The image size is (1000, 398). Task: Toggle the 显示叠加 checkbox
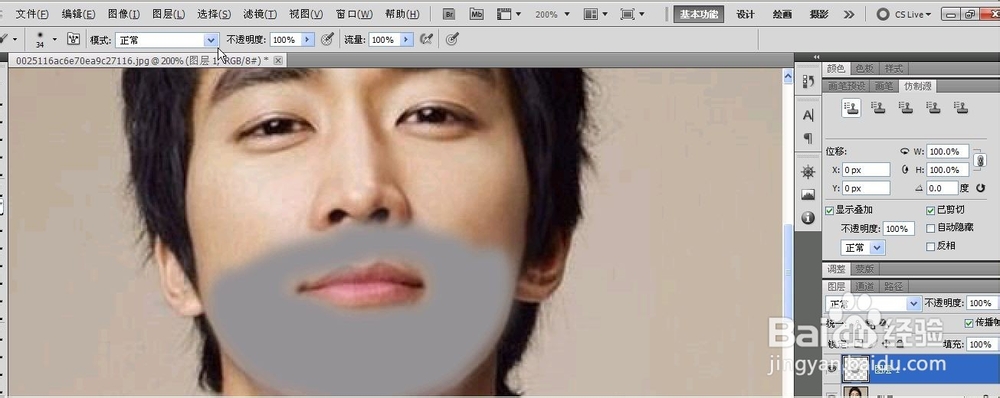pyautogui.click(x=829, y=210)
